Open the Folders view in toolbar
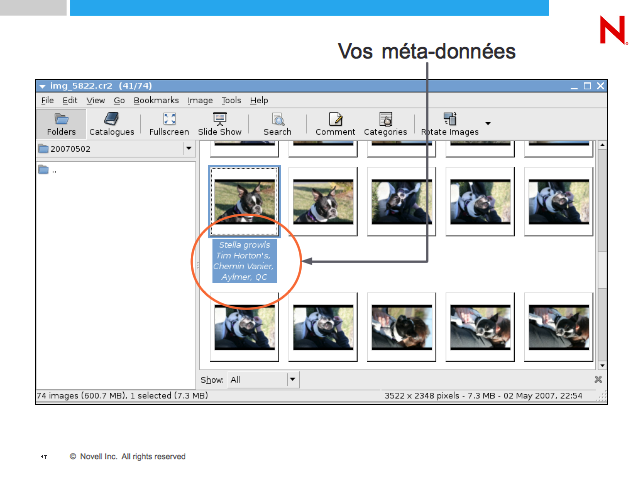This screenshot has height=480, width=640. [x=61, y=123]
